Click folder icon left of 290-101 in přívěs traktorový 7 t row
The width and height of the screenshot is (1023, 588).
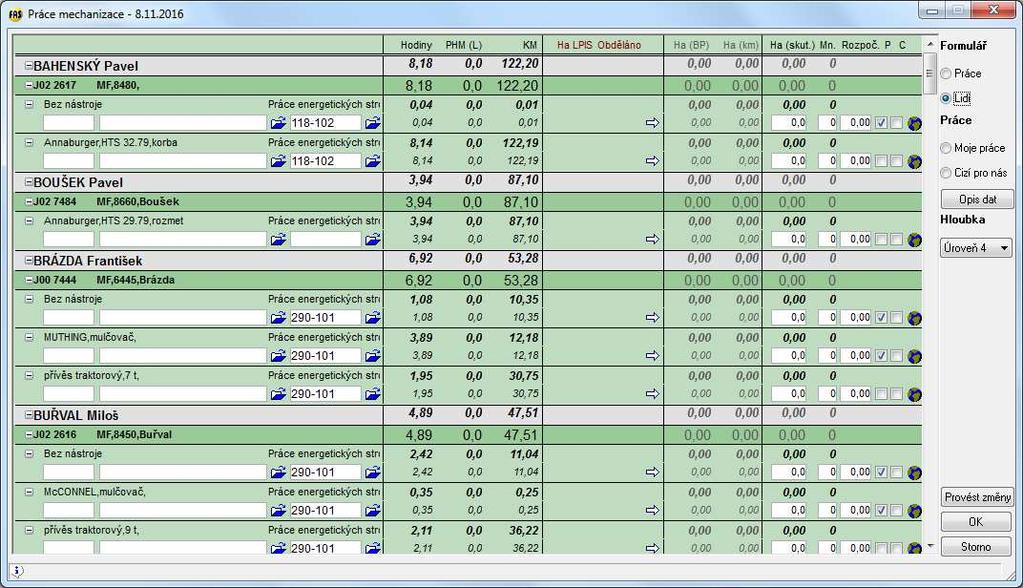(278, 394)
